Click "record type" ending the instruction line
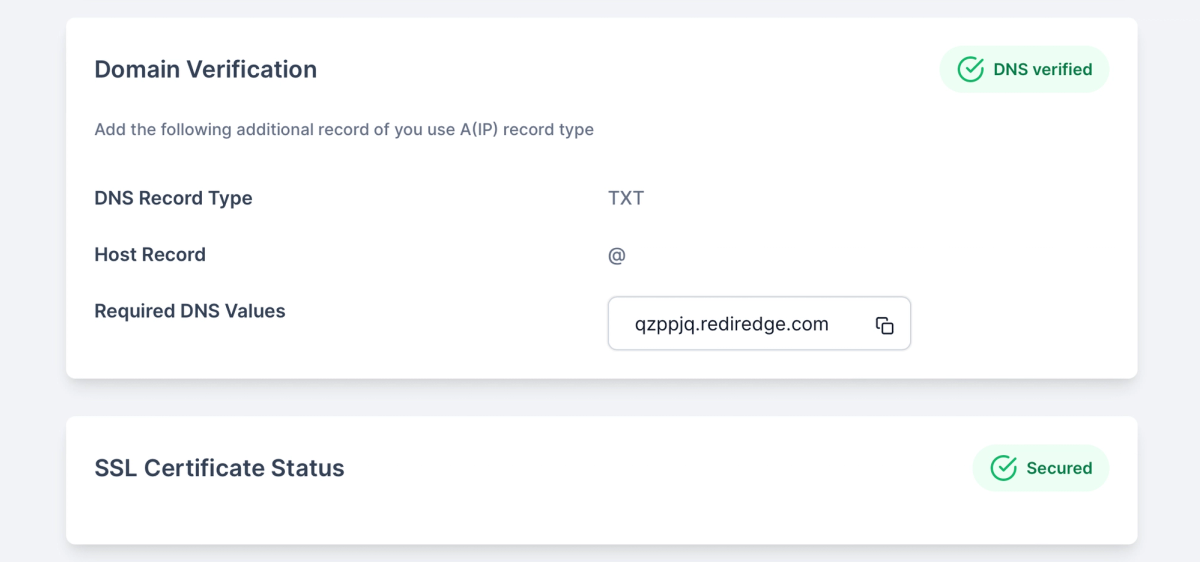Screen dimensions: 1200x562 (x=549, y=129)
